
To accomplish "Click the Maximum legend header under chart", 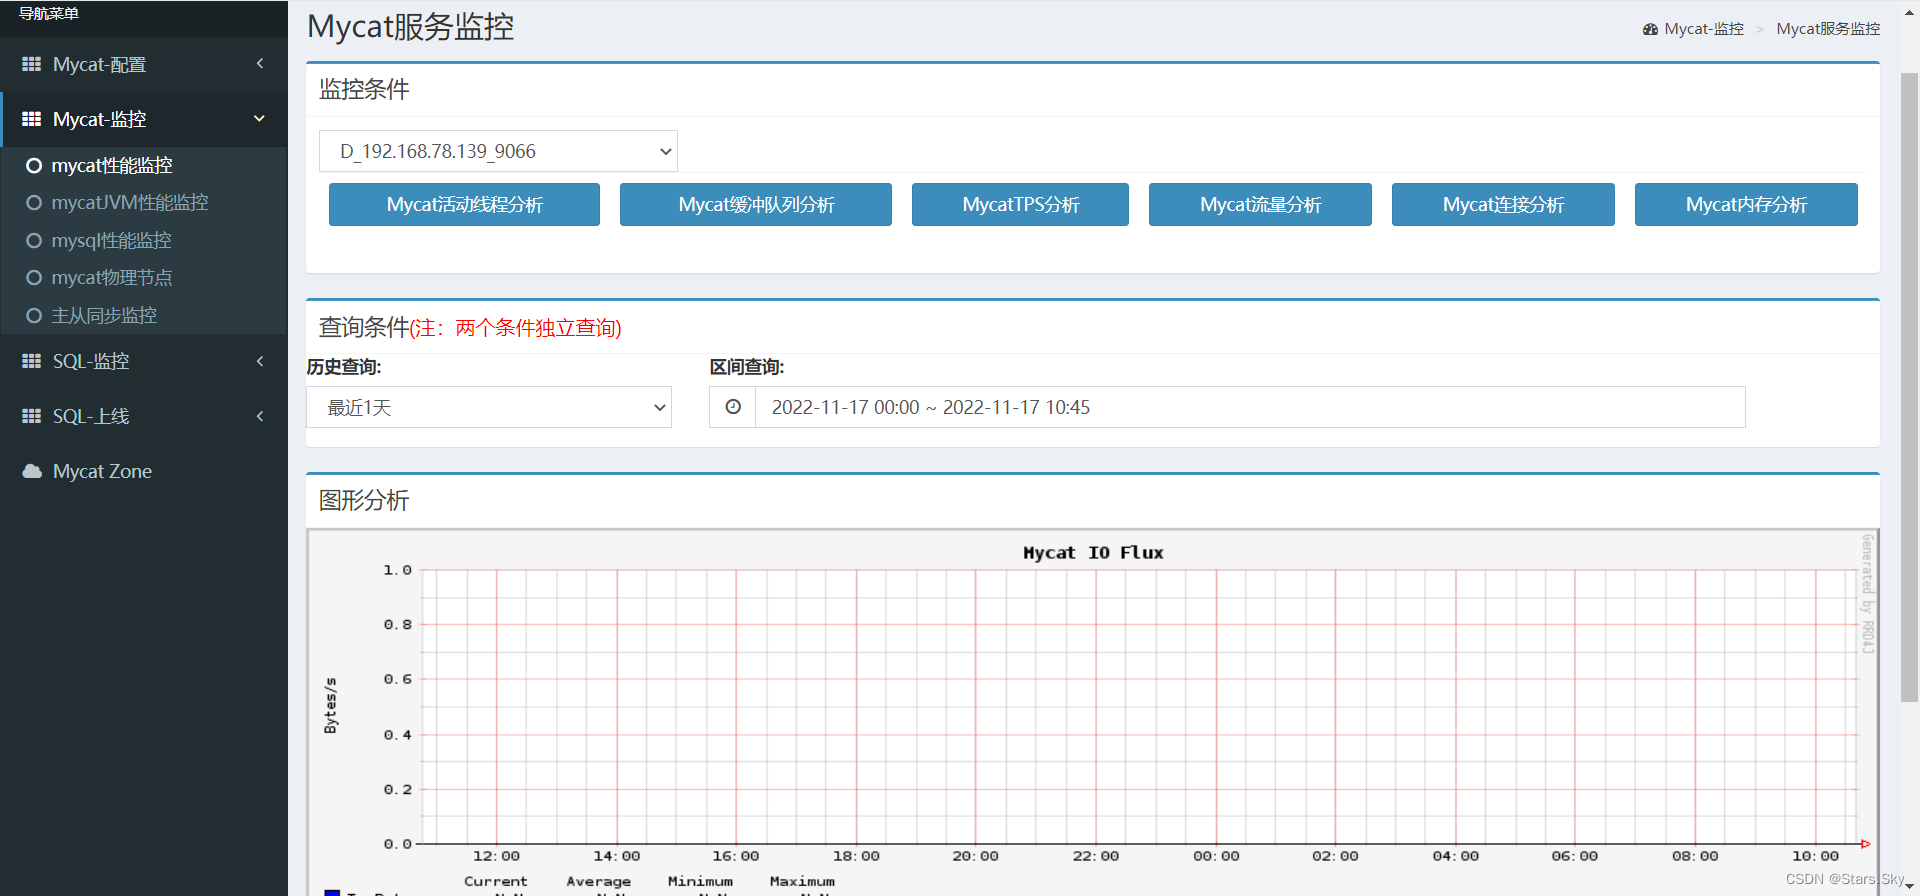I will click(802, 881).
